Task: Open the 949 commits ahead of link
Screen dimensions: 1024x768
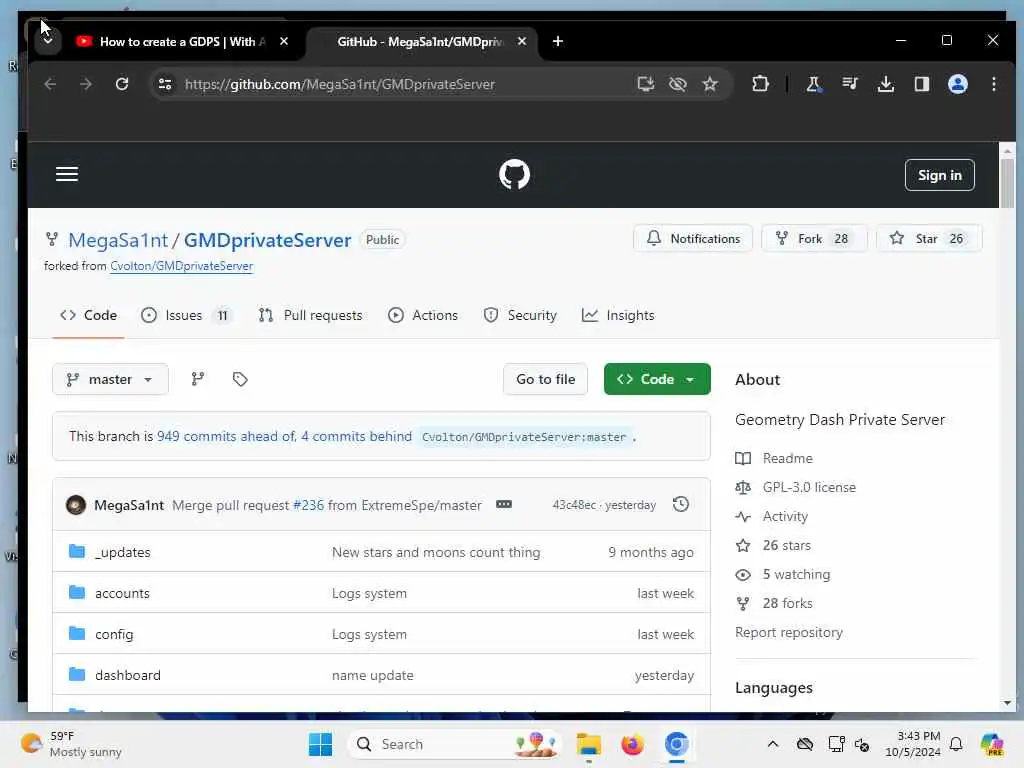Action: click(x=226, y=436)
